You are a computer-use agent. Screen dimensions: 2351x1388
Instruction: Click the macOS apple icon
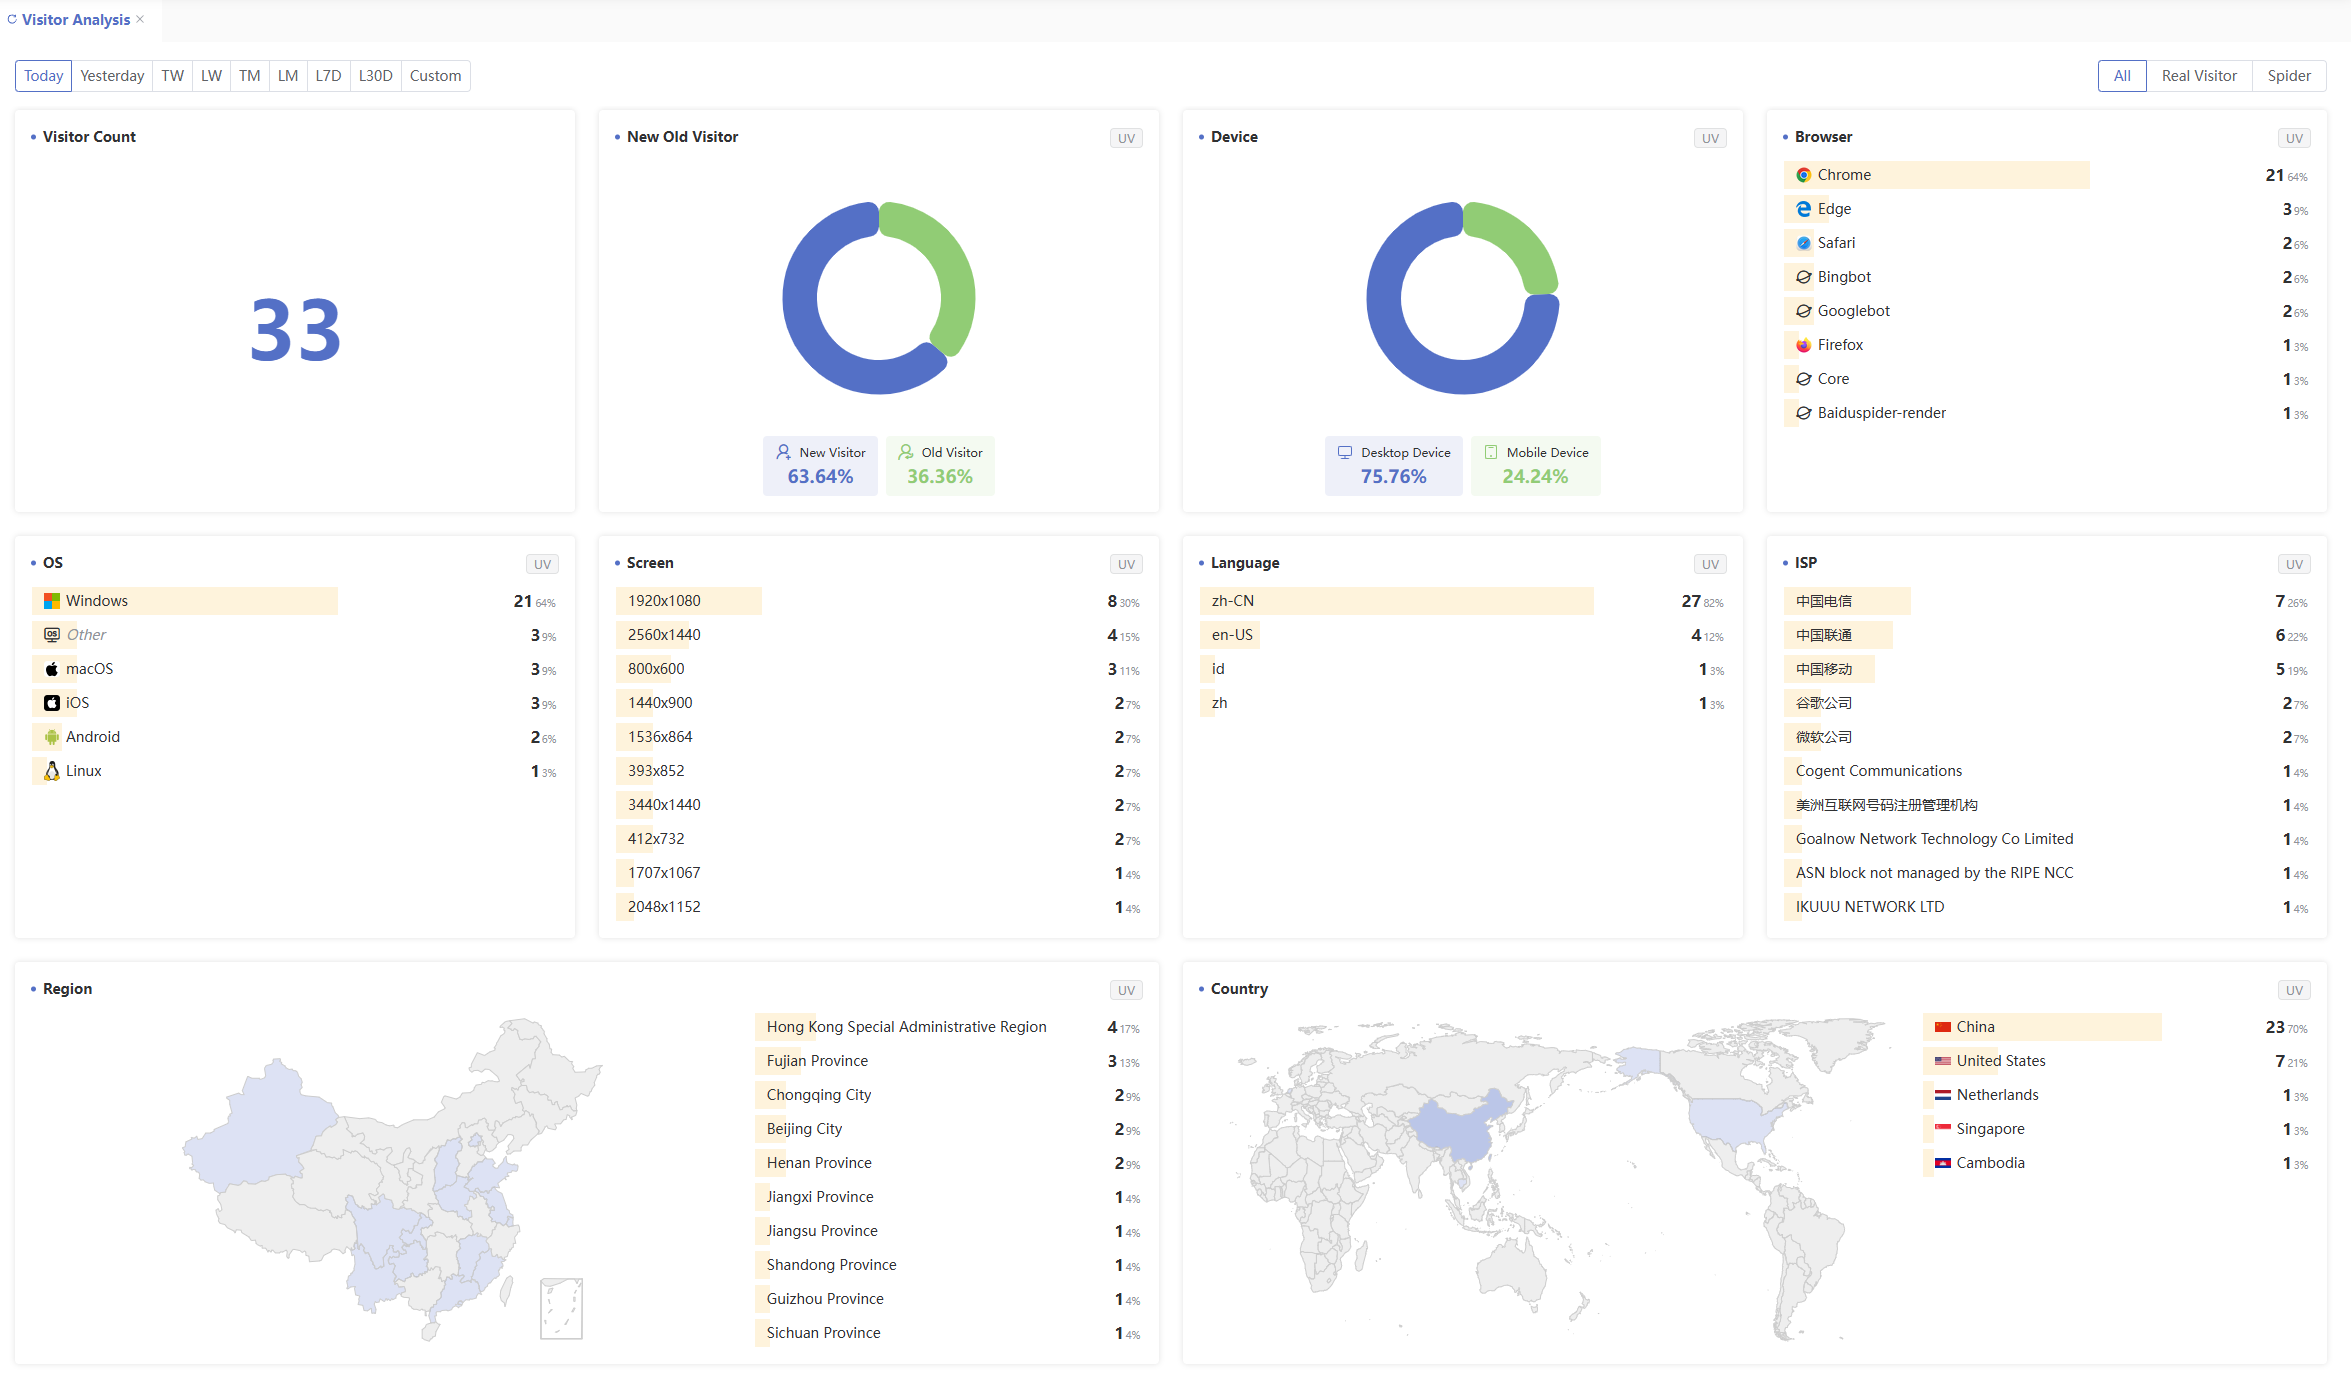pyautogui.click(x=52, y=669)
